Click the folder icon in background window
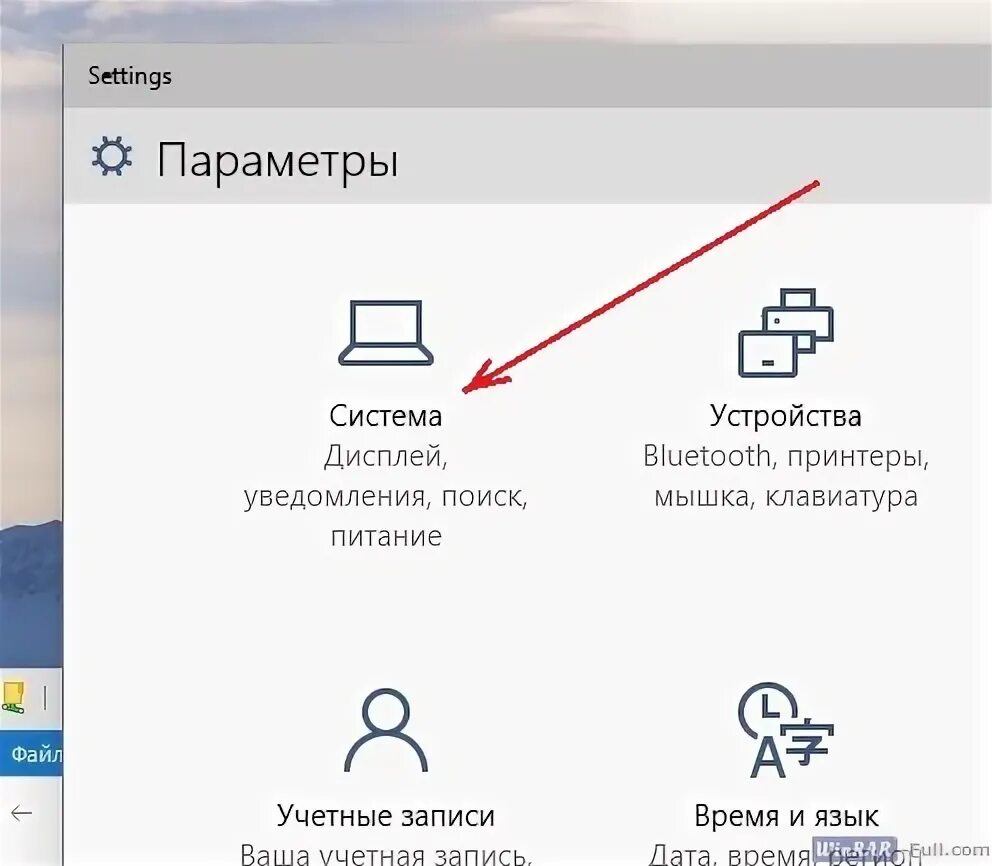992x866 pixels. coord(13,698)
